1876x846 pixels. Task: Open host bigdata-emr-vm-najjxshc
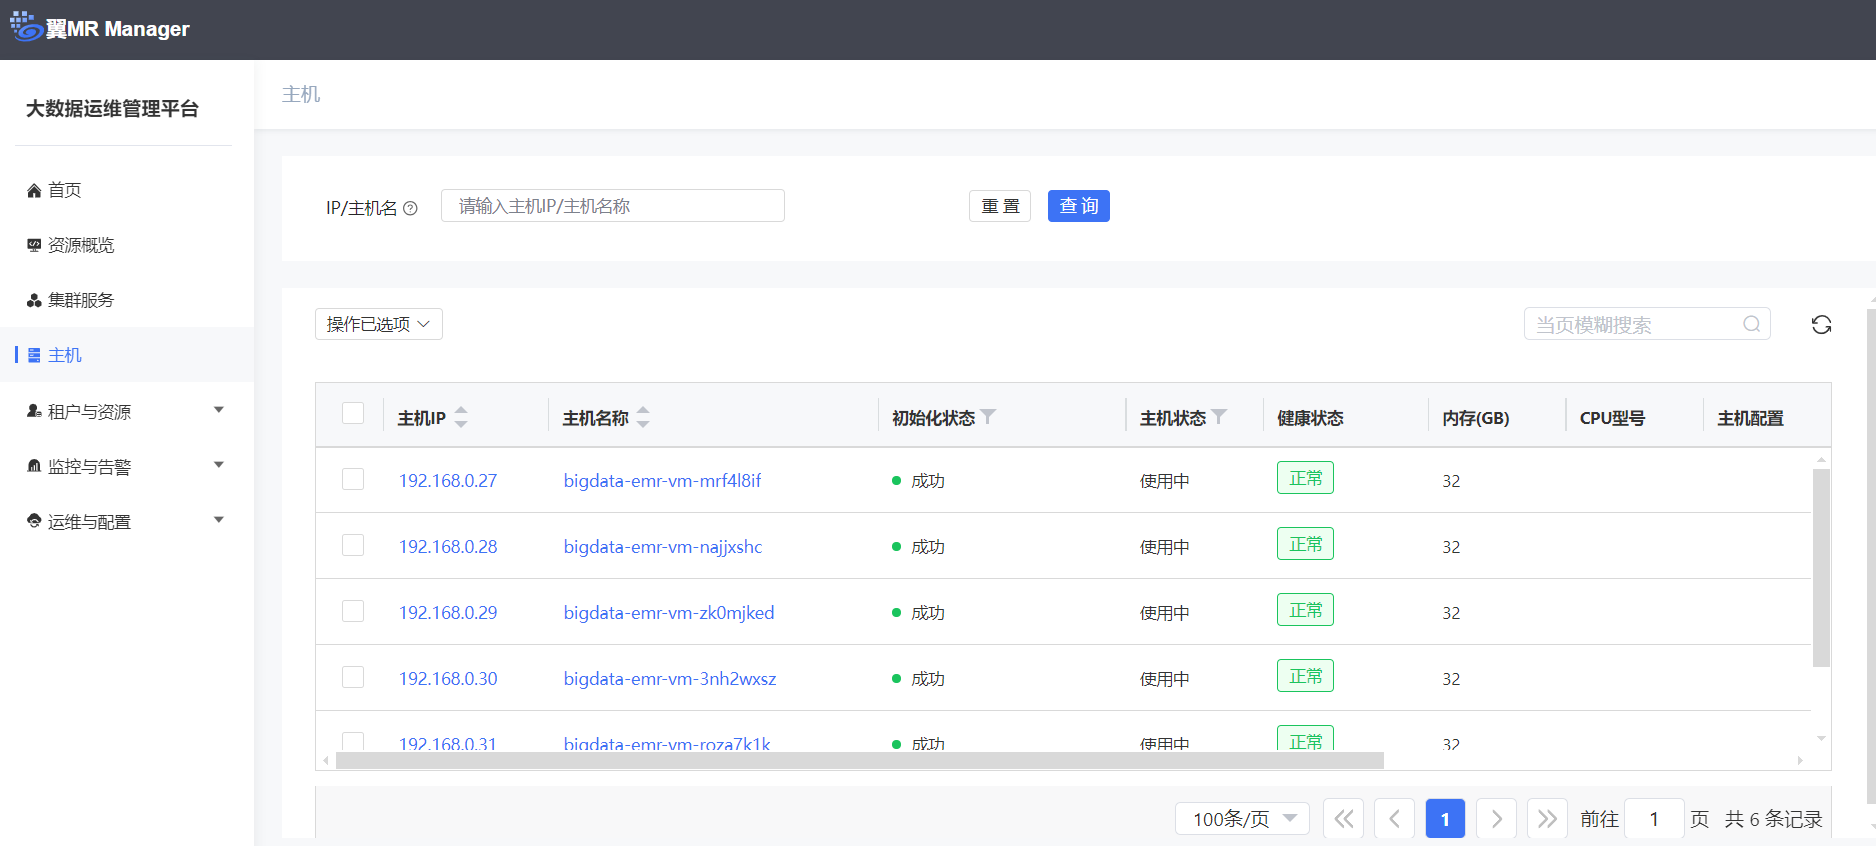(663, 547)
